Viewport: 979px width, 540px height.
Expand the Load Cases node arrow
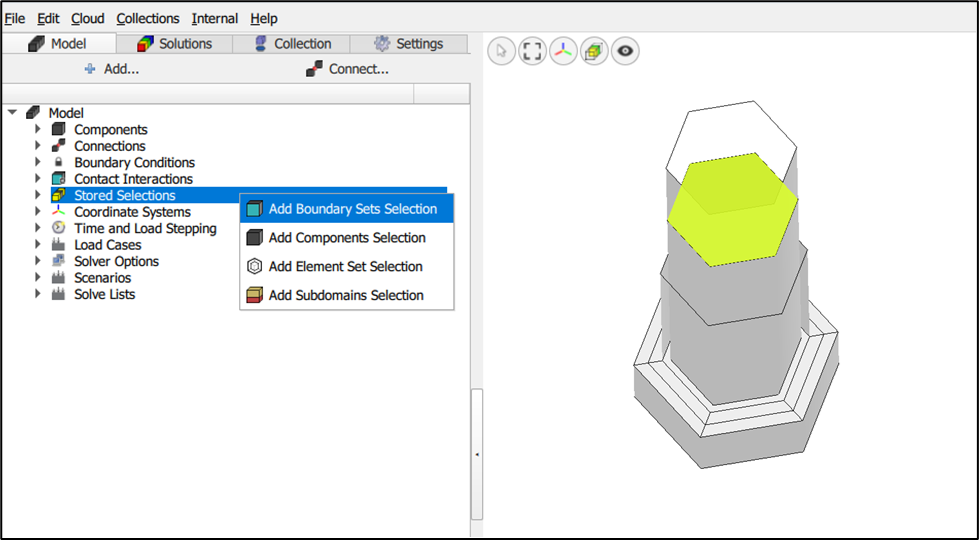pos(37,245)
